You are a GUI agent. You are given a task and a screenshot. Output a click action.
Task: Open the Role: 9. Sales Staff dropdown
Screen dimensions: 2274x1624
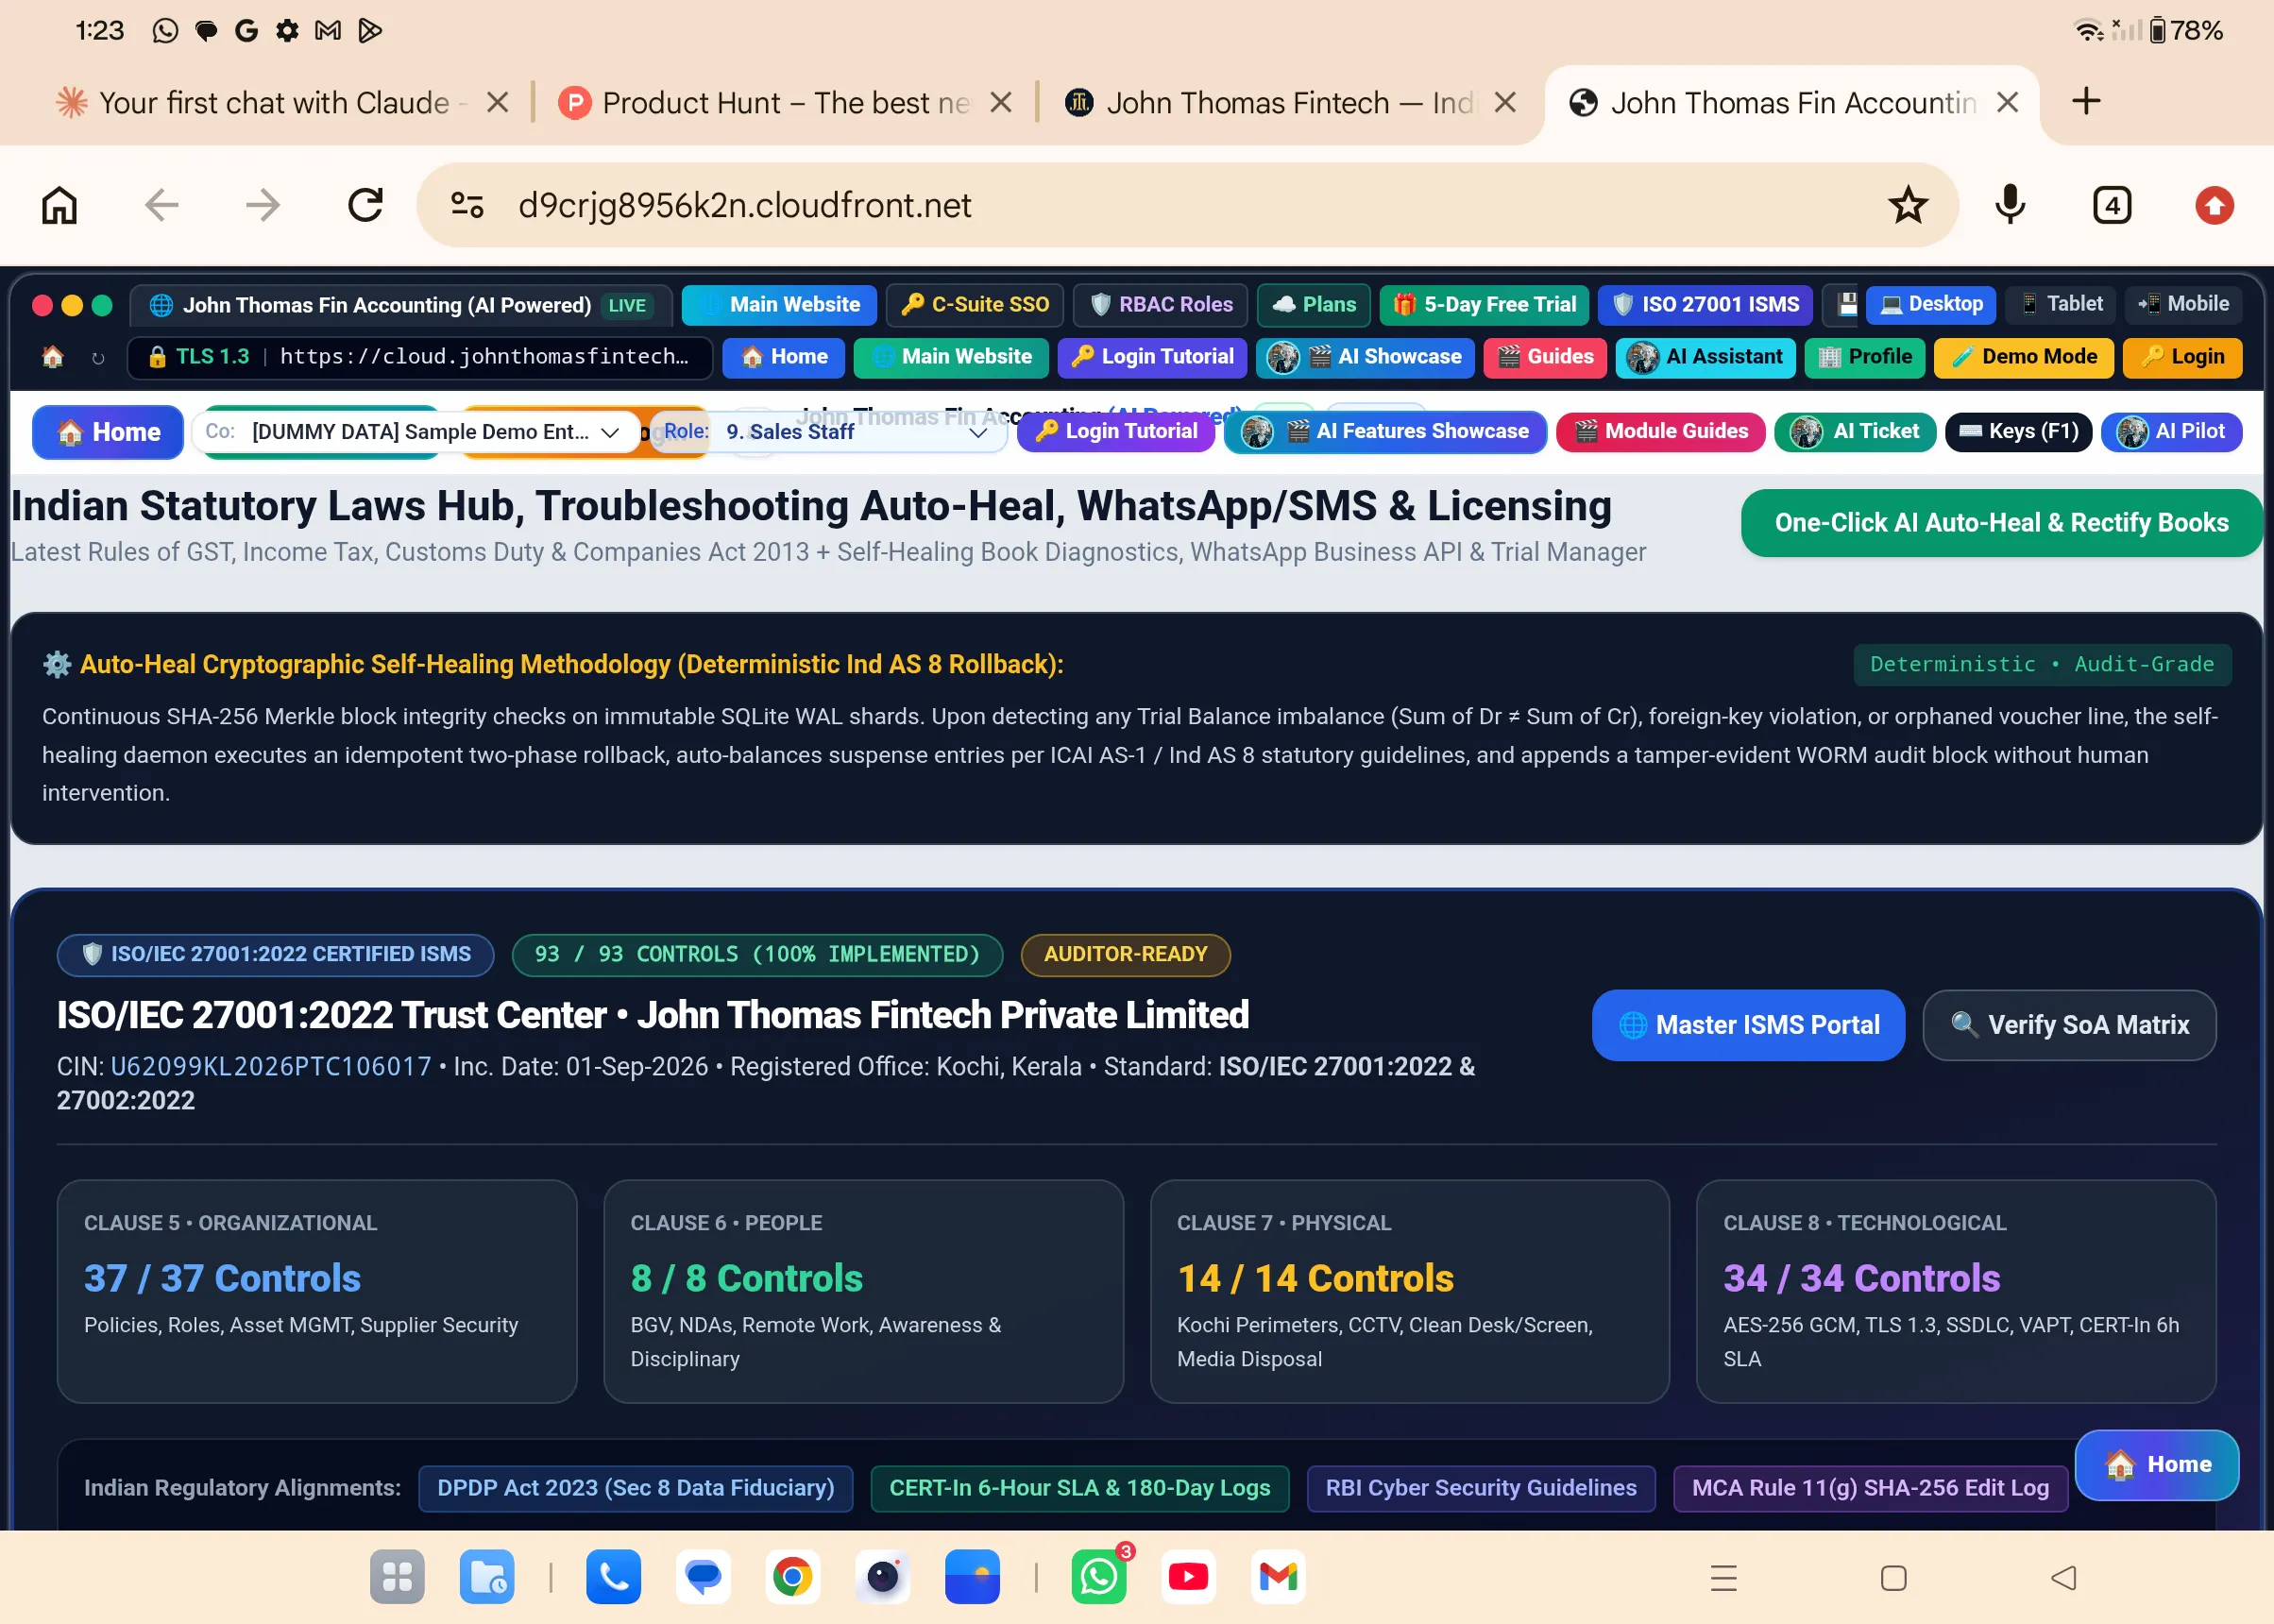click(827, 432)
